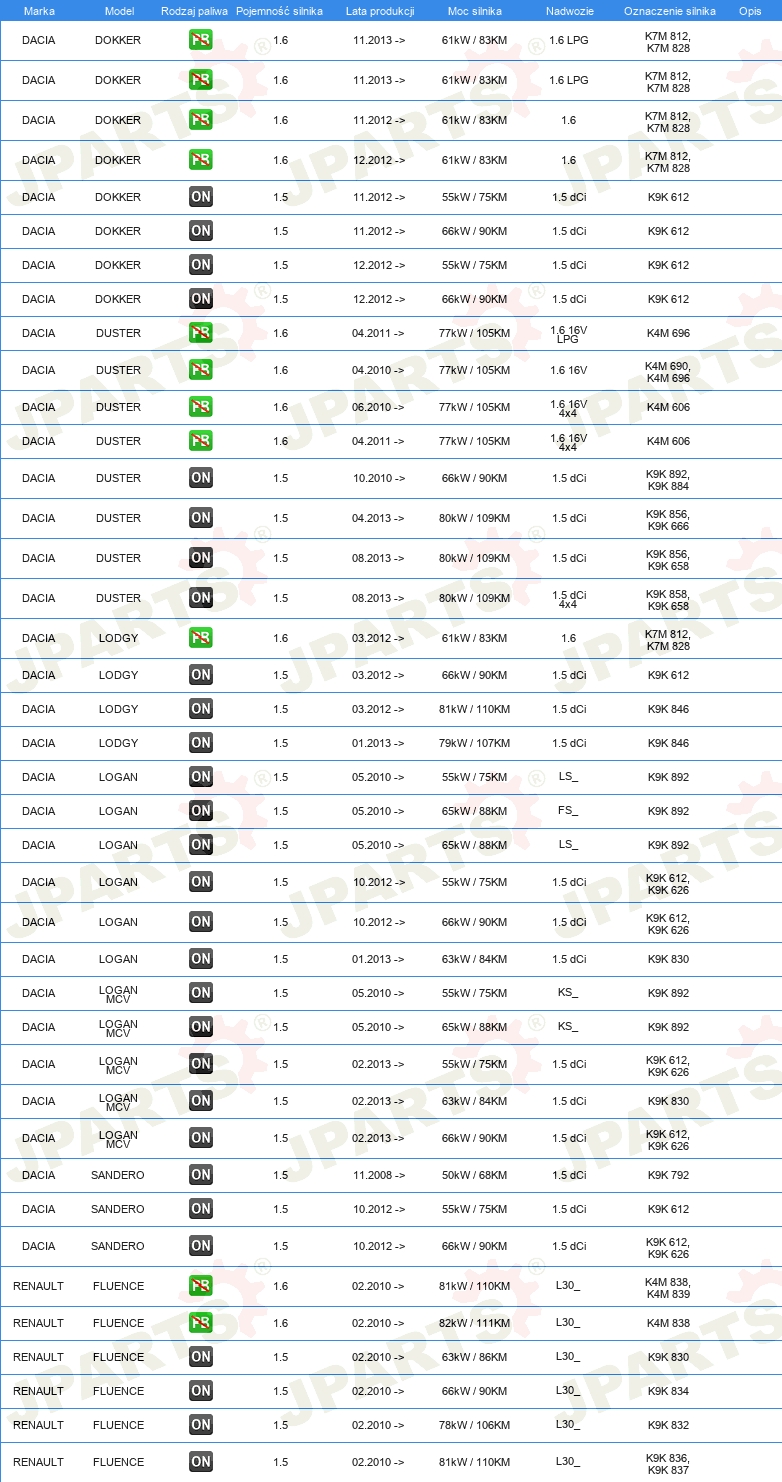782x1482 pixels.
Task: Select ON icon for Fluence 63kW / 86KM
Action: coord(200,1357)
